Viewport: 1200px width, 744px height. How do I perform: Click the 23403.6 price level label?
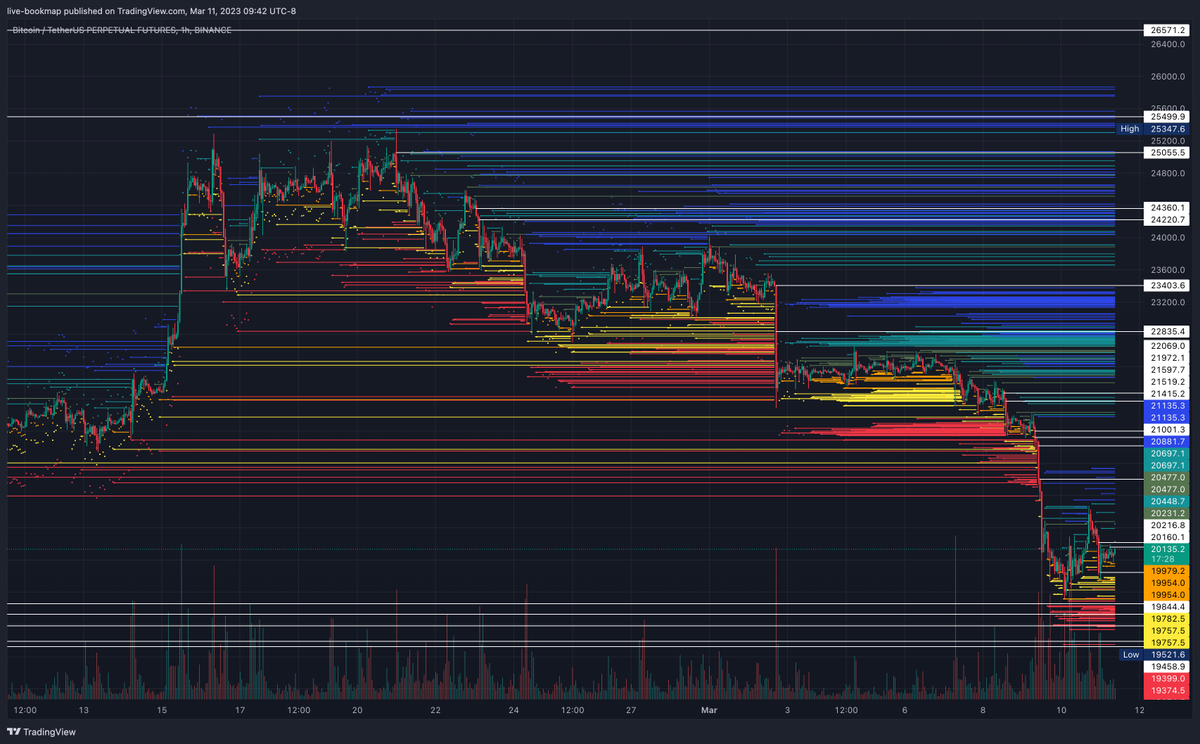1168,285
